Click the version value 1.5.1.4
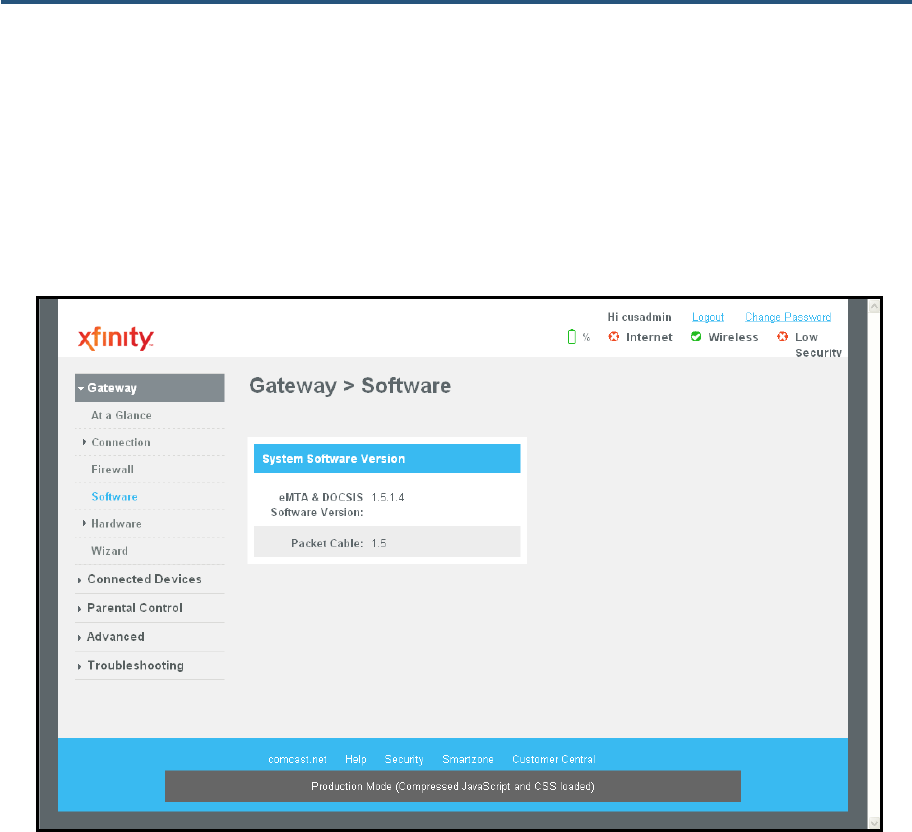The image size is (912, 832). (x=388, y=497)
